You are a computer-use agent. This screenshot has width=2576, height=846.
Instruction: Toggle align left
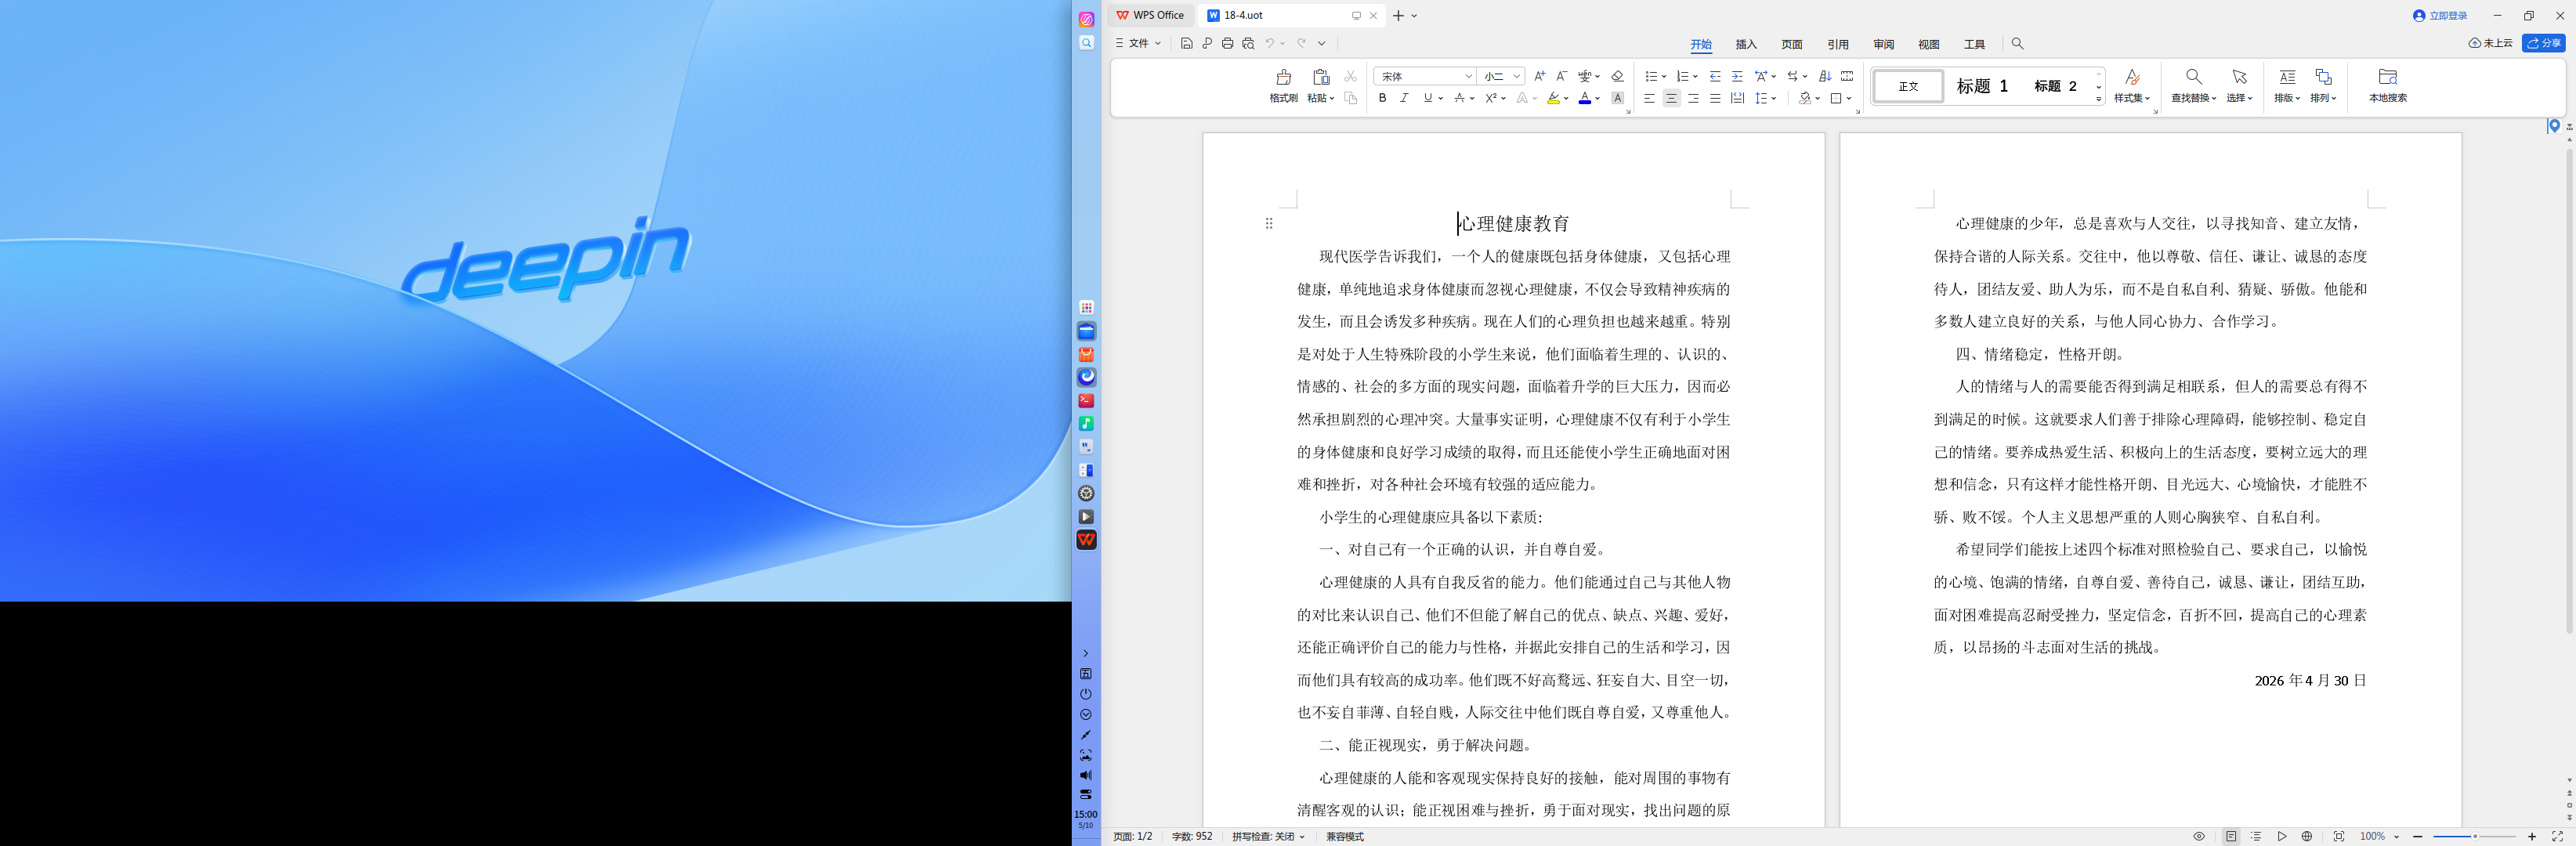coord(1649,98)
